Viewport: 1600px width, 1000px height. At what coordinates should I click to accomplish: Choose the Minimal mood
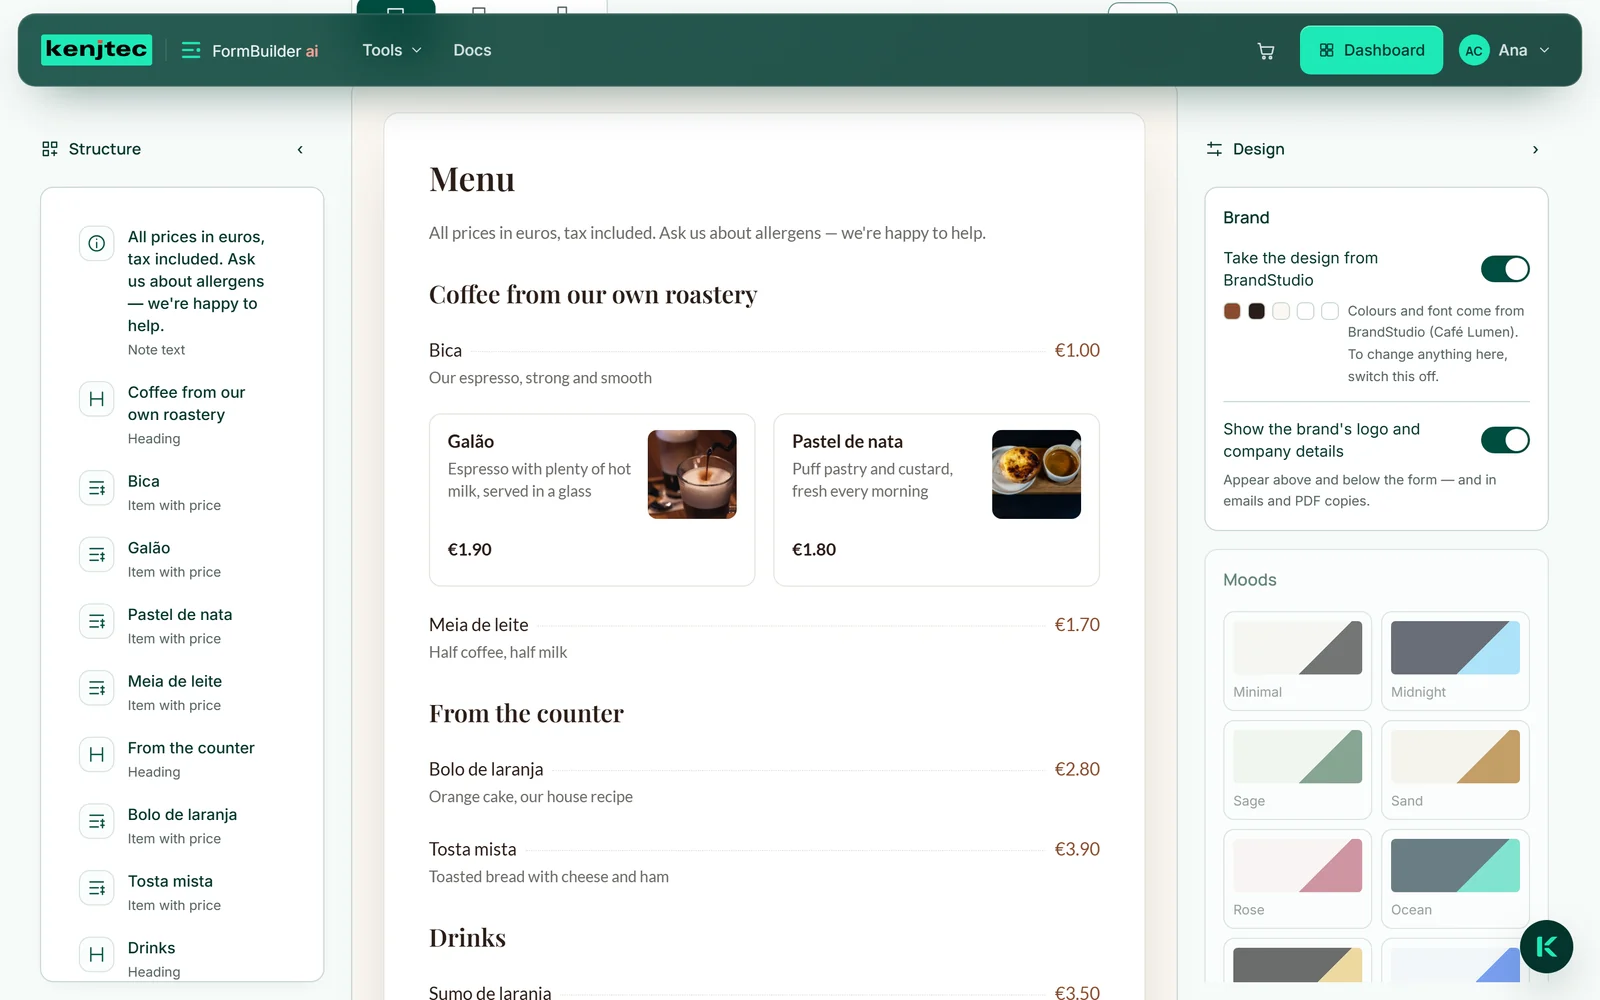[x=1297, y=661]
